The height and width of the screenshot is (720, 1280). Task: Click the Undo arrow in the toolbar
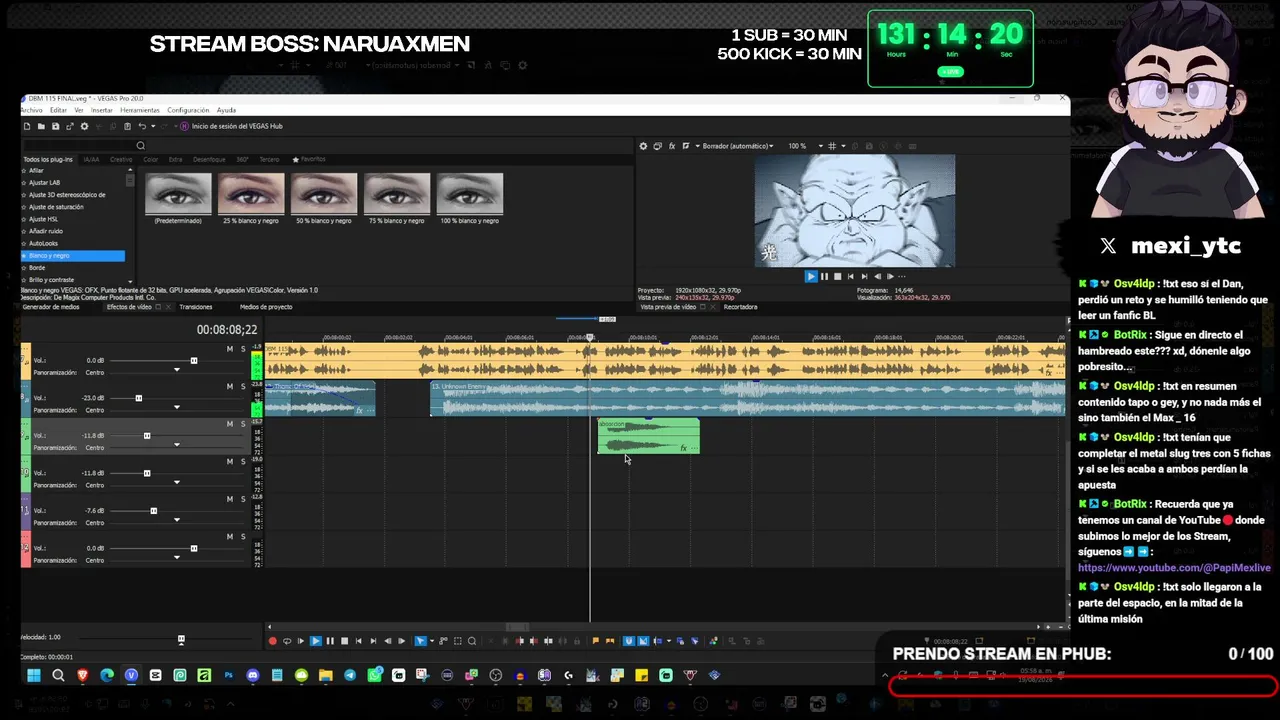pos(142,126)
